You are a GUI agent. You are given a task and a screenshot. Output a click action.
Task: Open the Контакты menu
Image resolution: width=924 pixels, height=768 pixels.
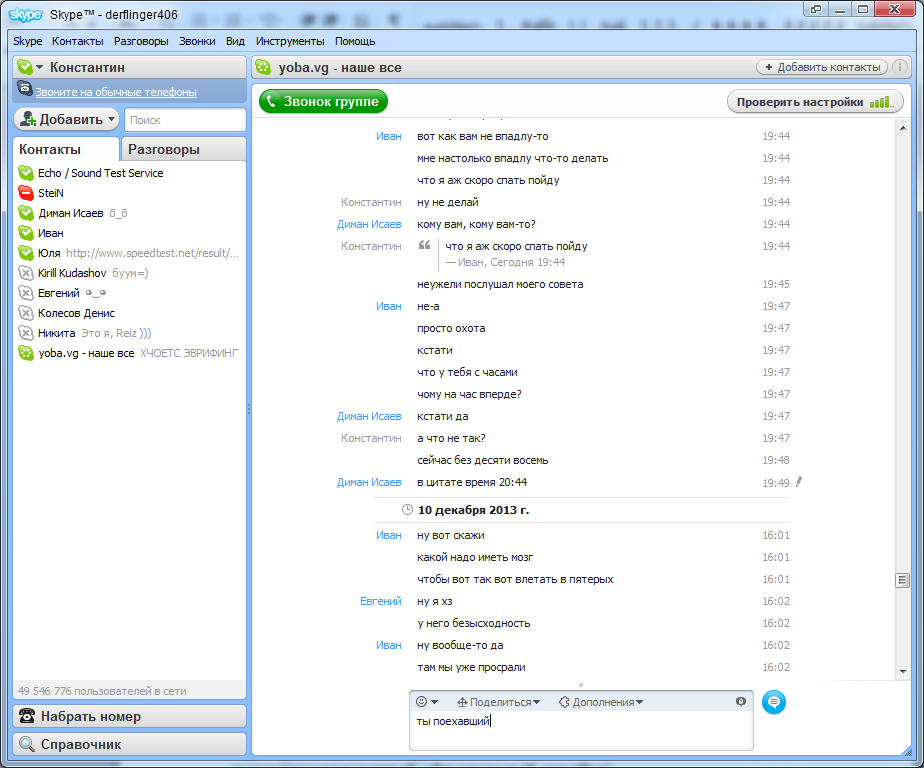tap(78, 41)
